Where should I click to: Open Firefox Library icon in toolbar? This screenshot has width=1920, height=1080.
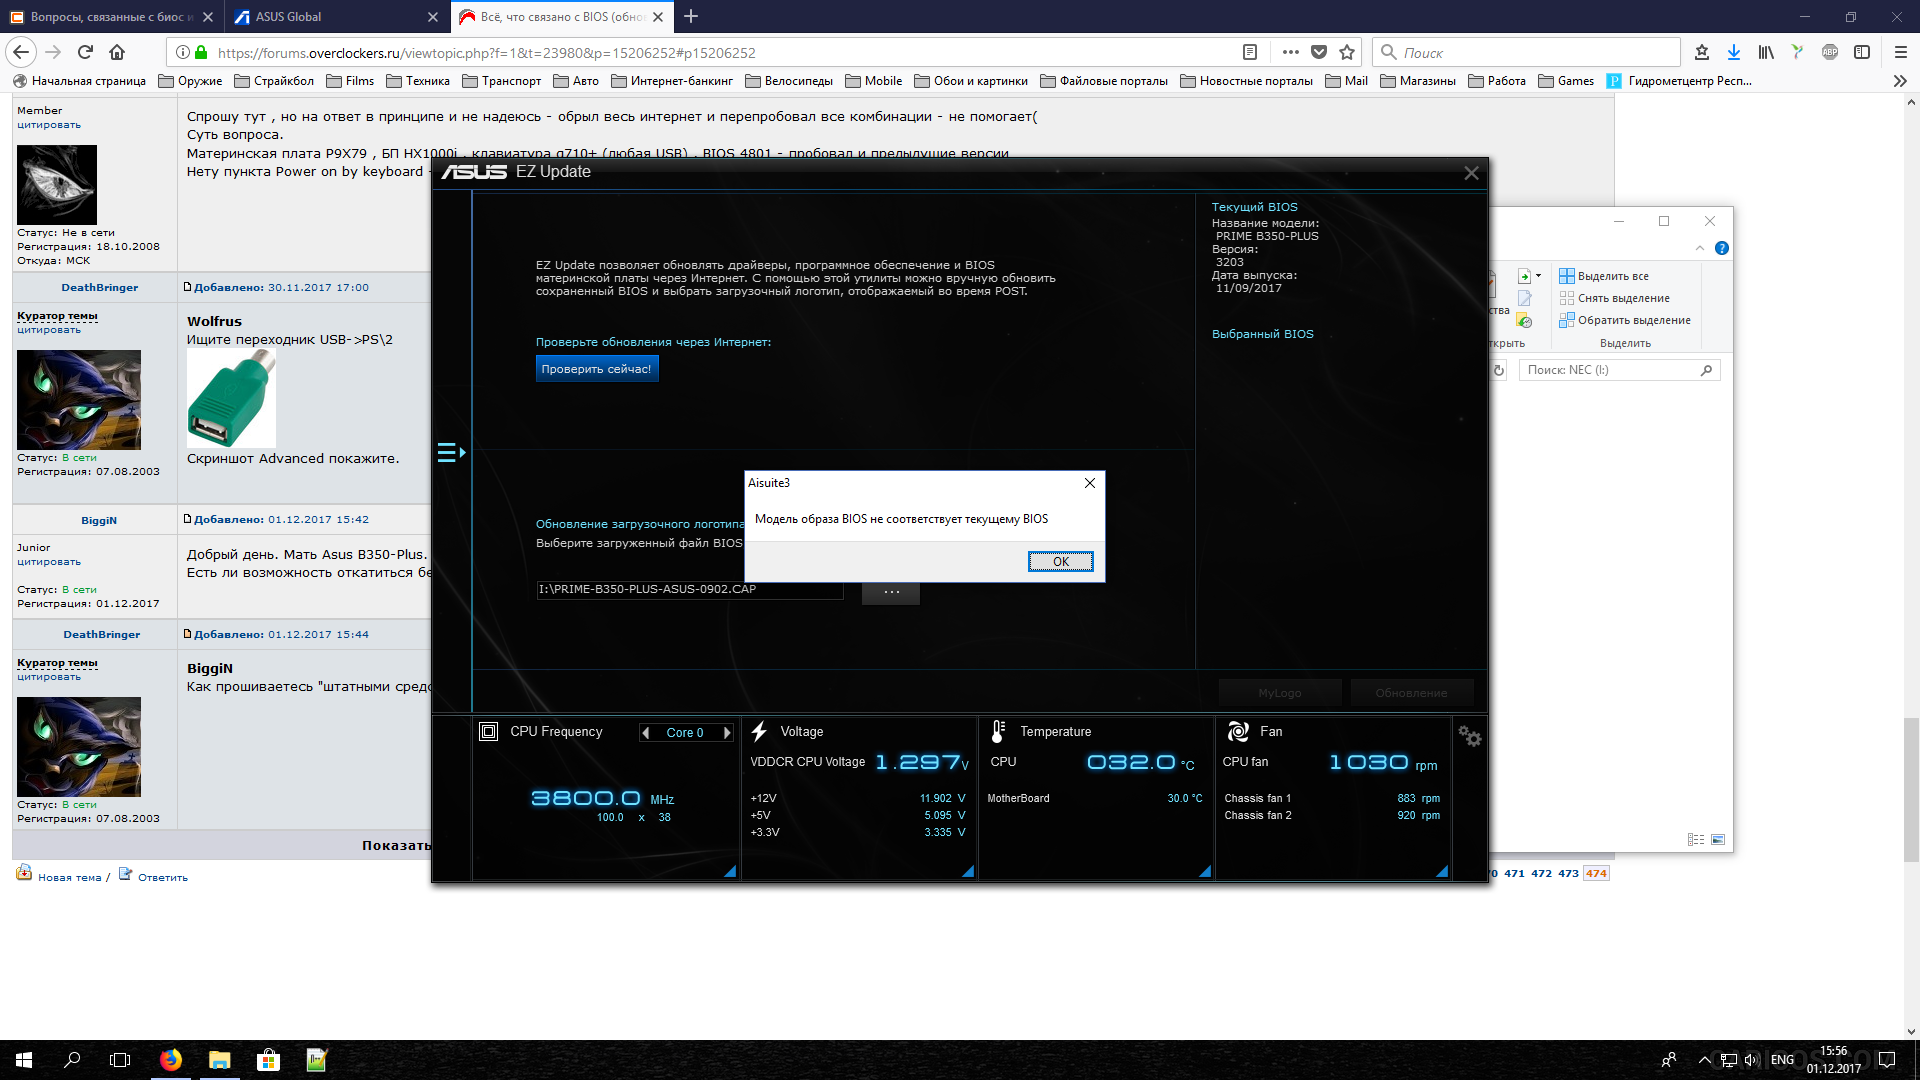1766,52
